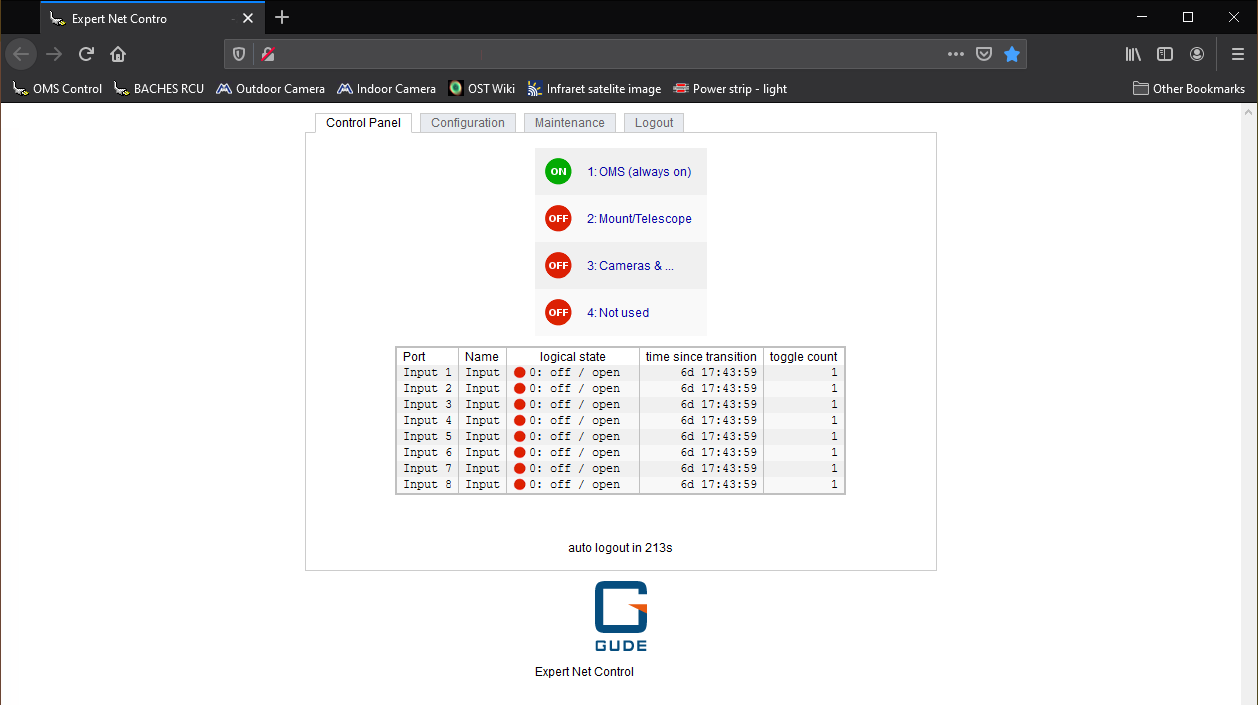
Task: Open the Library icon in toolbar
Action: pyautogui.click(x=1133, y=54)
